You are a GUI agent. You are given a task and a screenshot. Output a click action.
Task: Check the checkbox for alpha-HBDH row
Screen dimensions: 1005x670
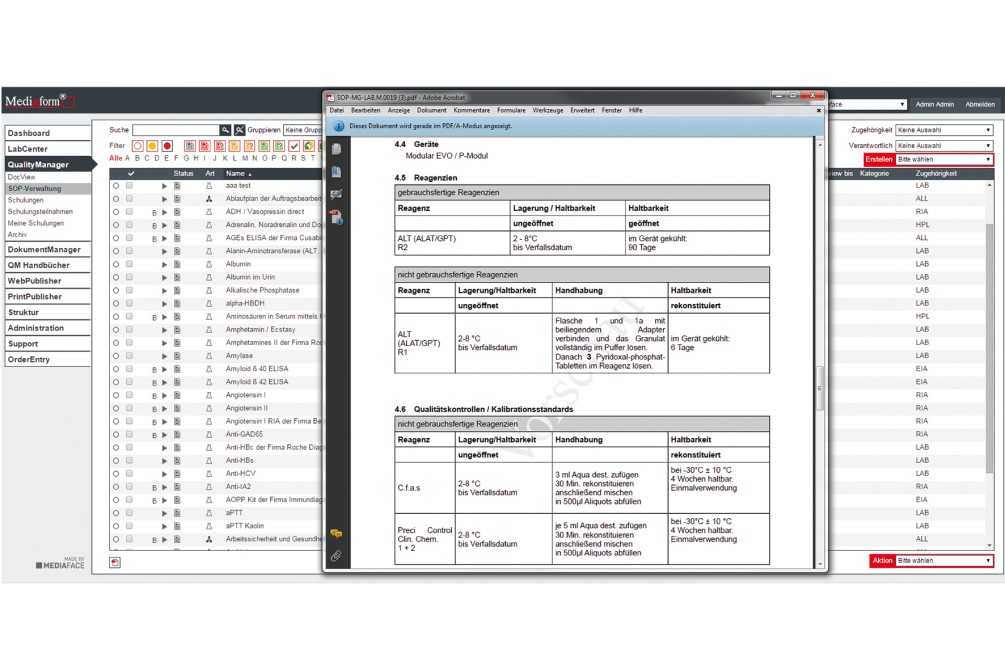129,303
